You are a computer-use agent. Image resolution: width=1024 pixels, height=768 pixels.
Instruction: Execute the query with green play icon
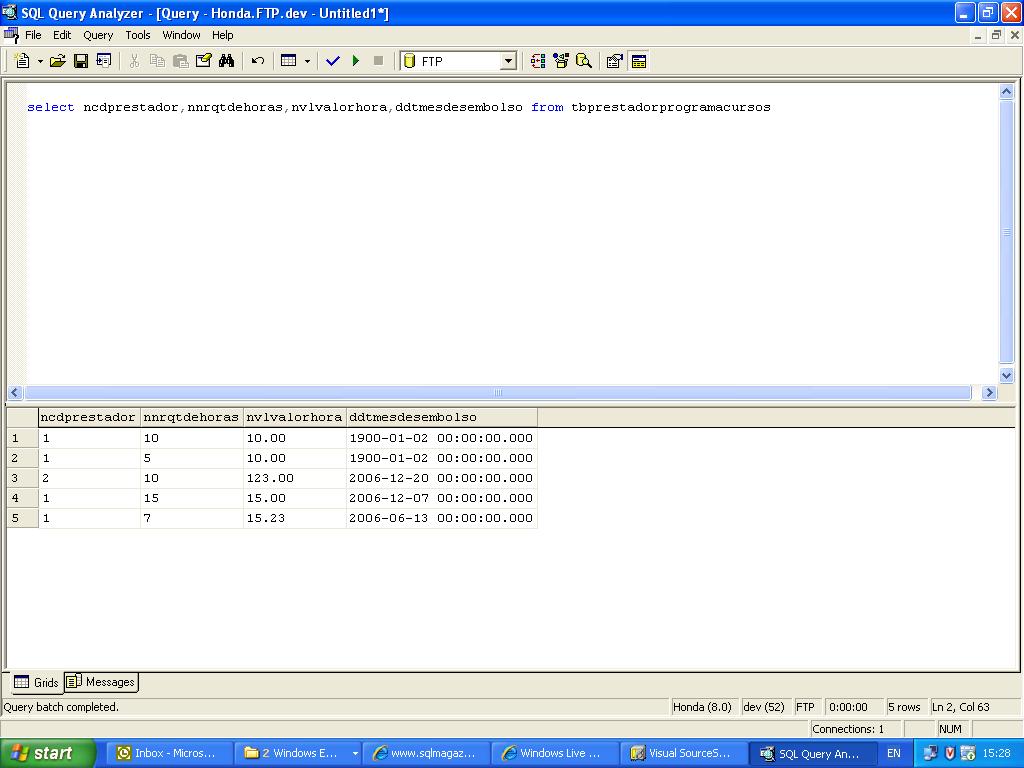pyautogui.click(x=356, y=61)
